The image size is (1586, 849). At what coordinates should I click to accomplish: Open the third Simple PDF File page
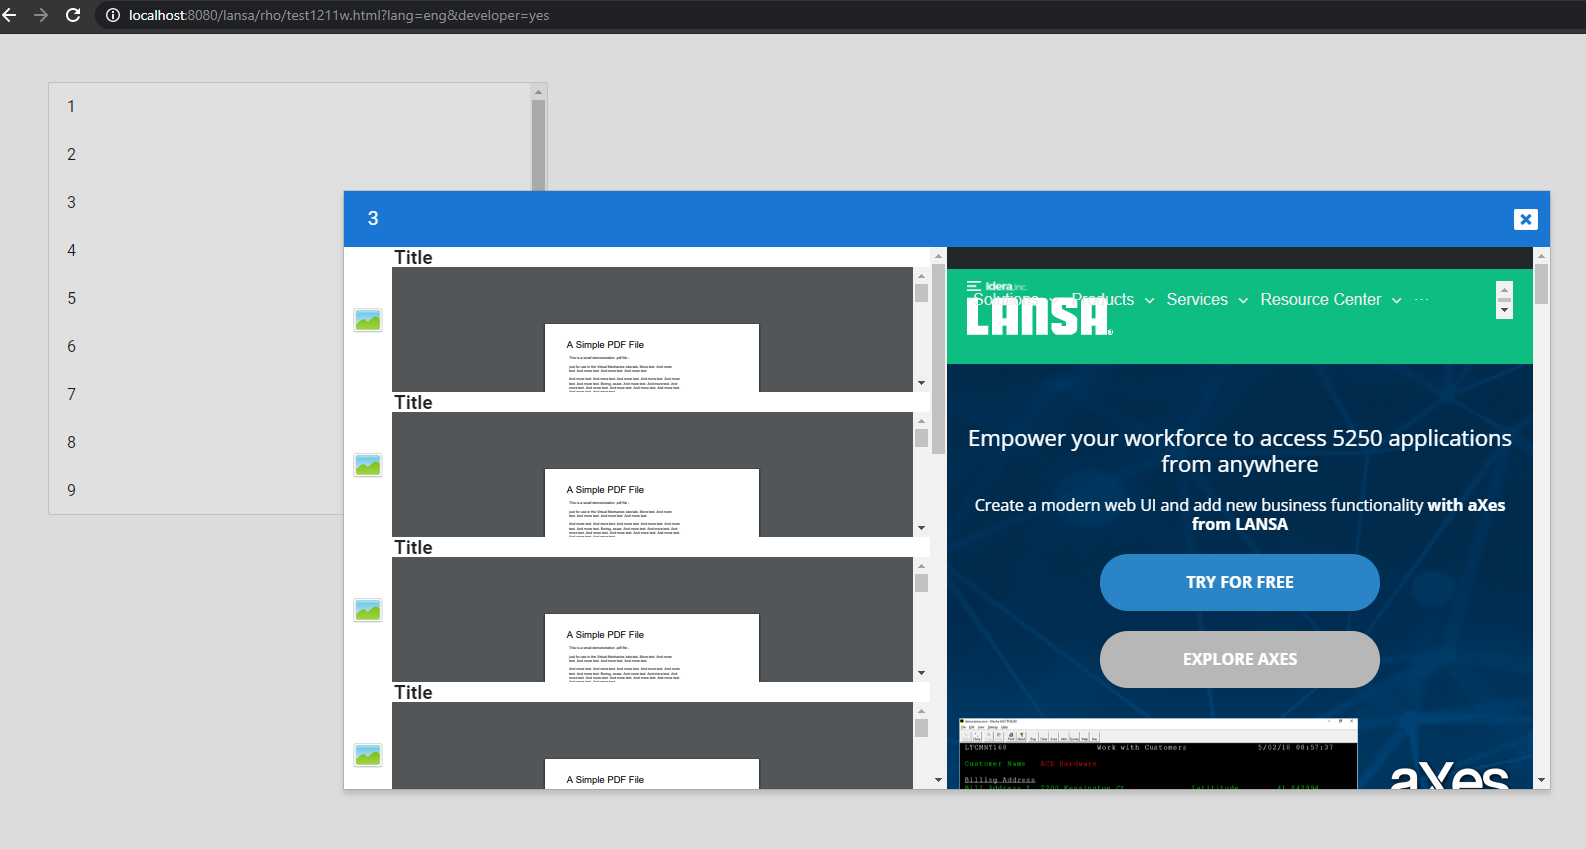click(652, 648)
